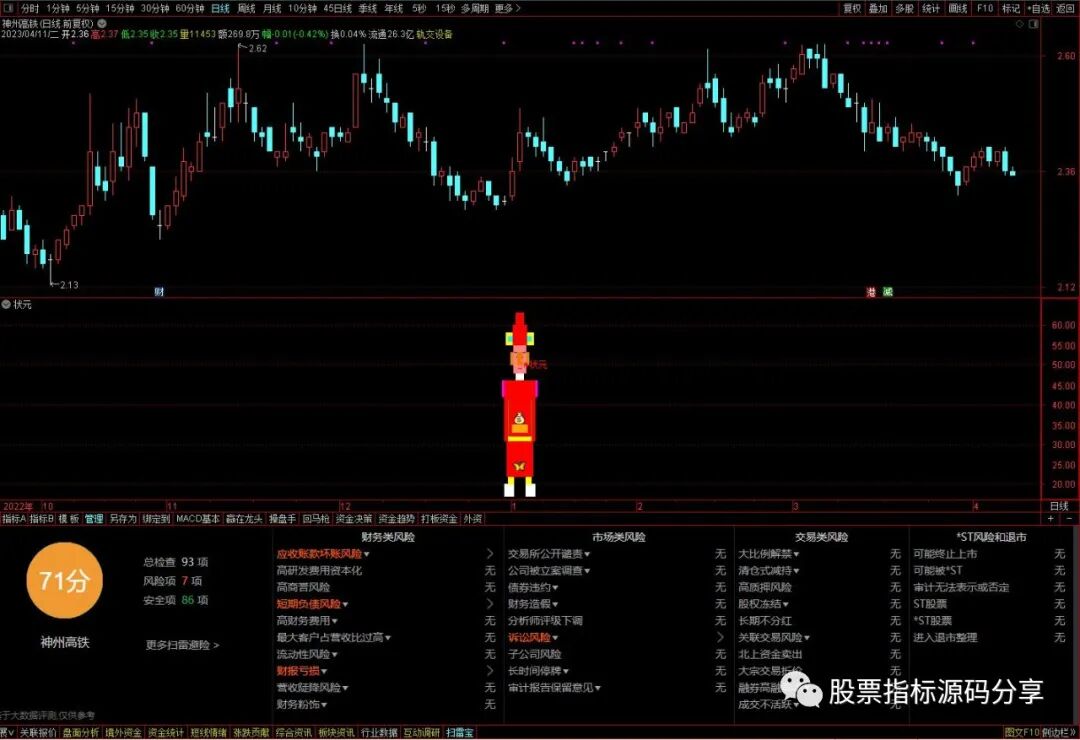This screenshot has height=740, width=1080.
Task: Click the plus zoom button beside 日线
Action: point(1050,518)
